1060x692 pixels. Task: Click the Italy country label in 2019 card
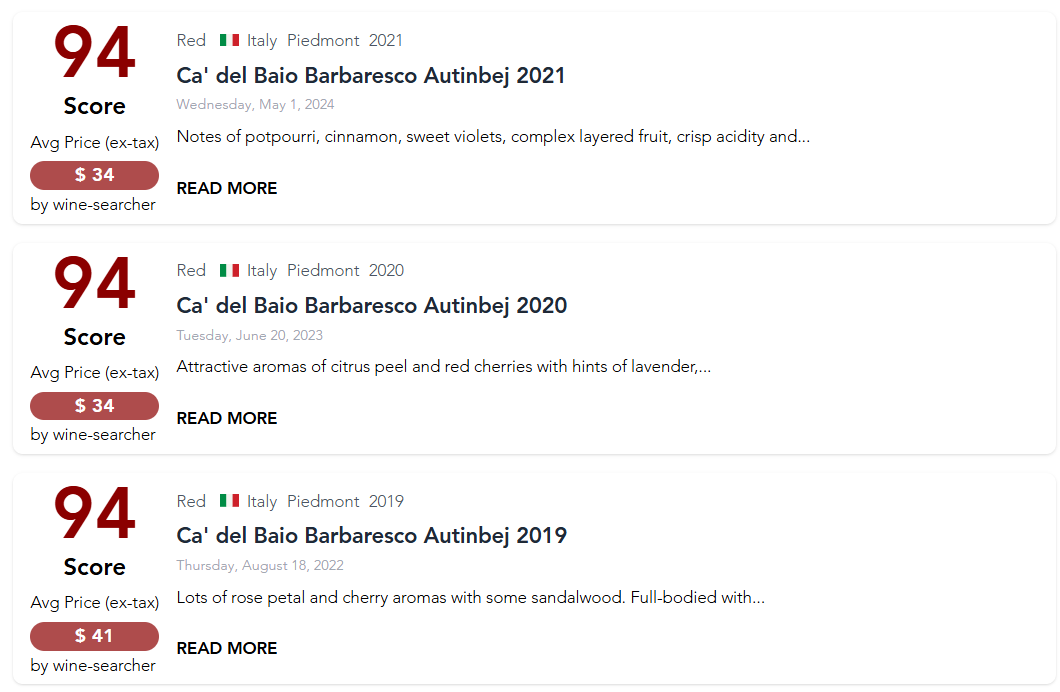[262, 501]
